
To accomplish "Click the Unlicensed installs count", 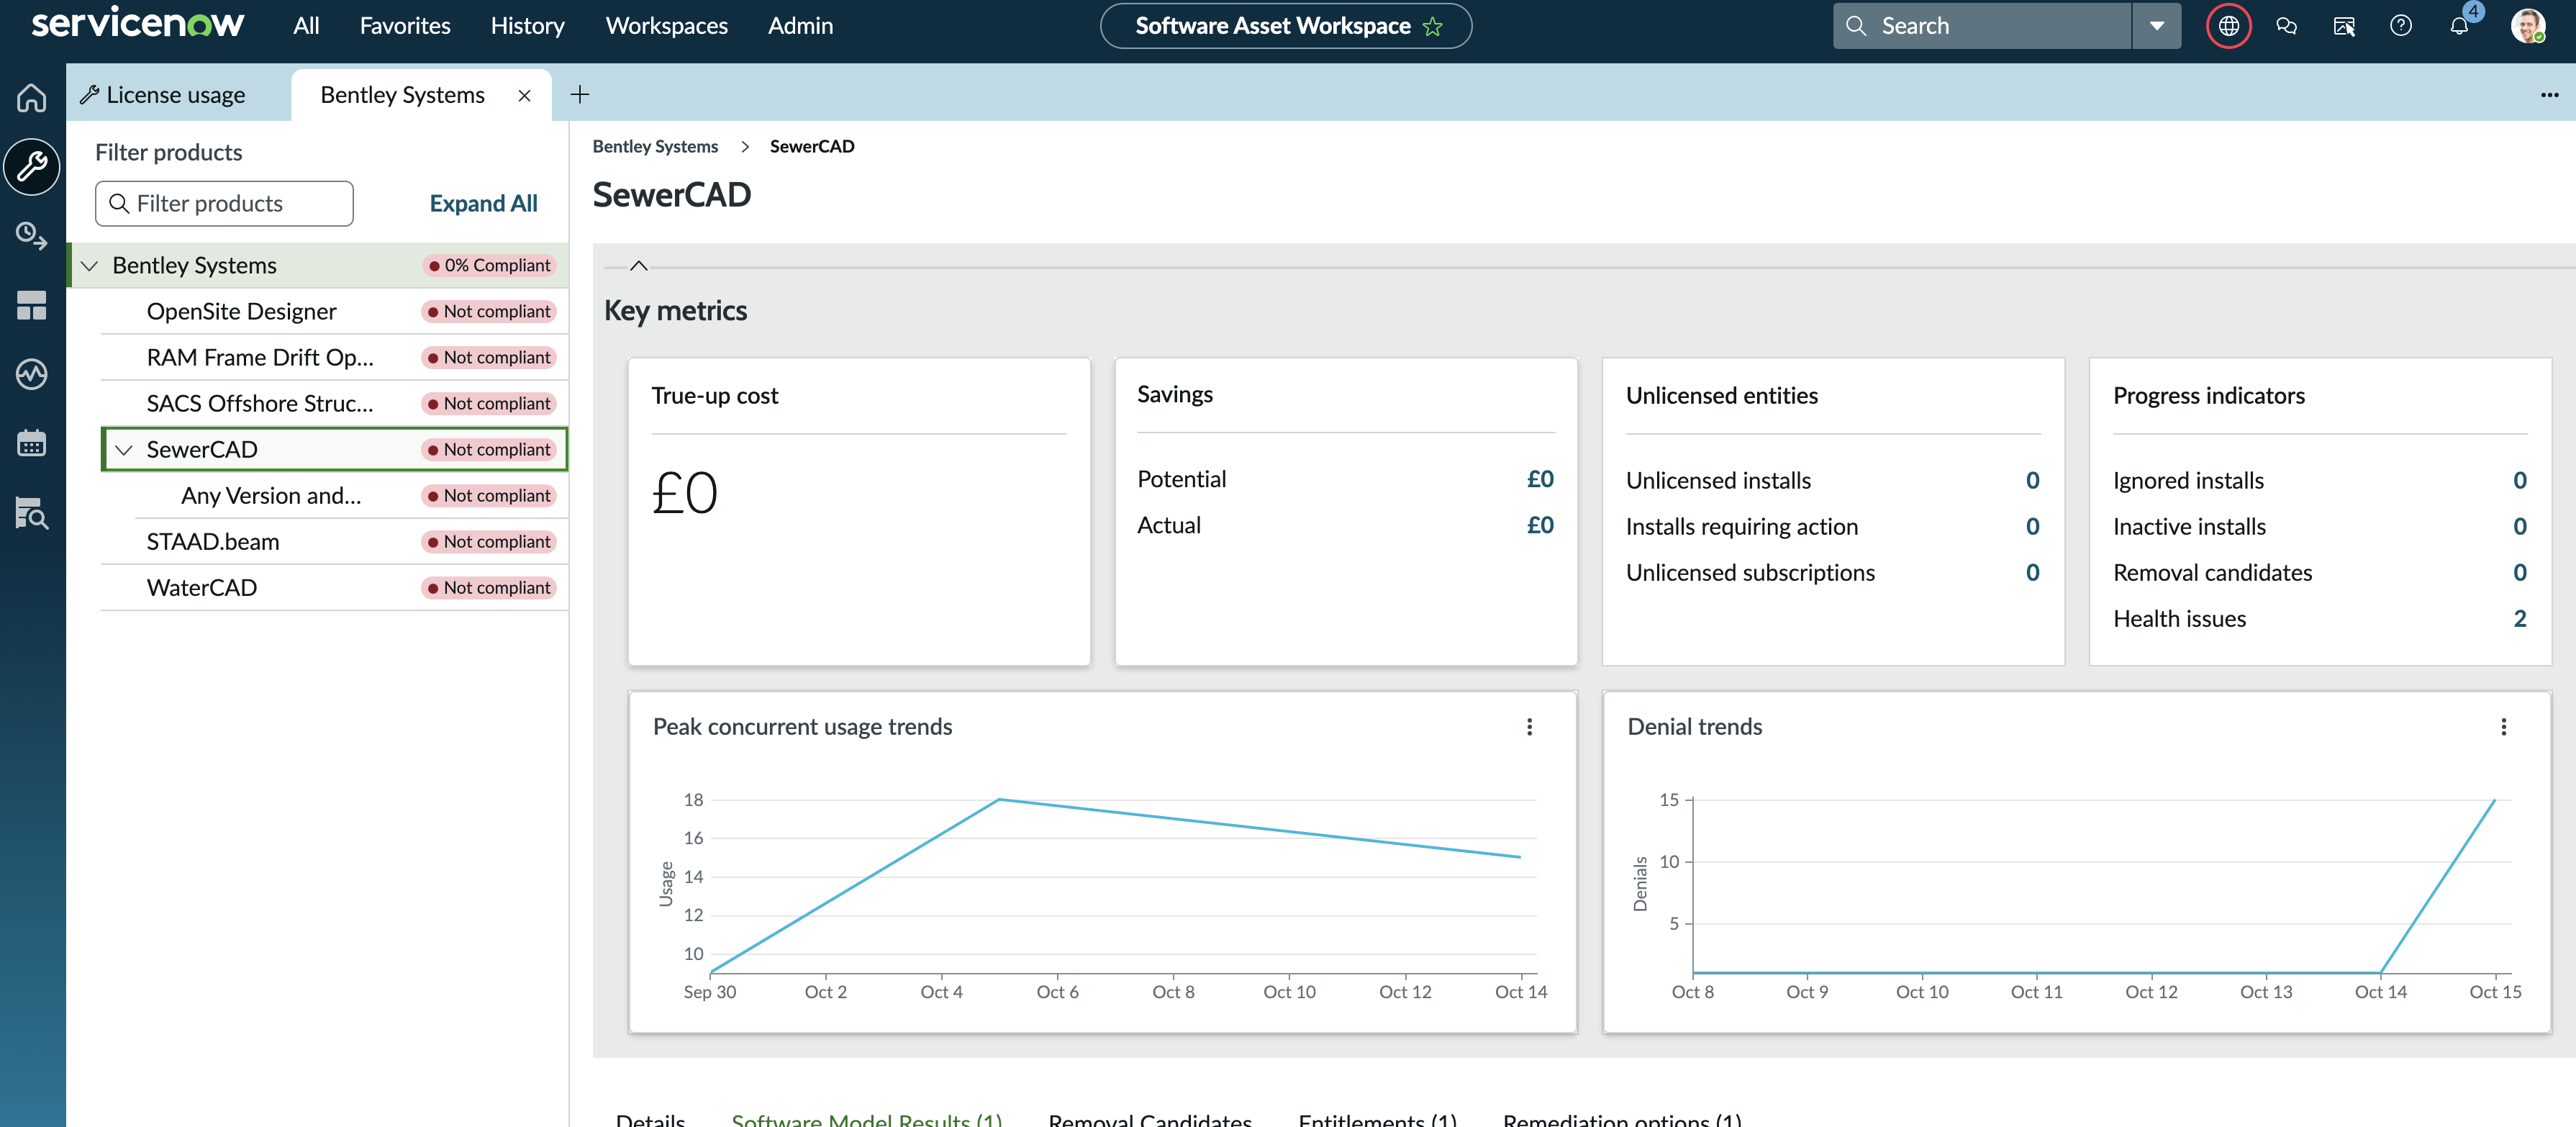I will [x=2032, y=481].
